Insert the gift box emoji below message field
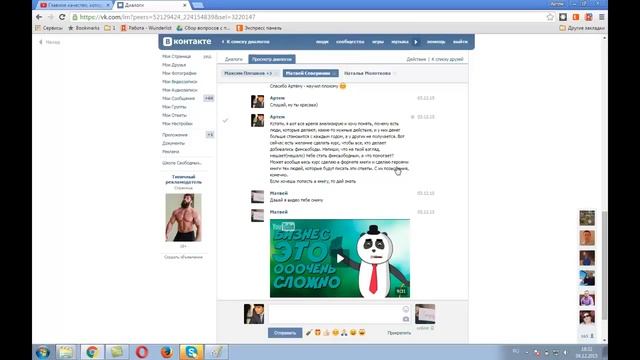 coord(318,333)
